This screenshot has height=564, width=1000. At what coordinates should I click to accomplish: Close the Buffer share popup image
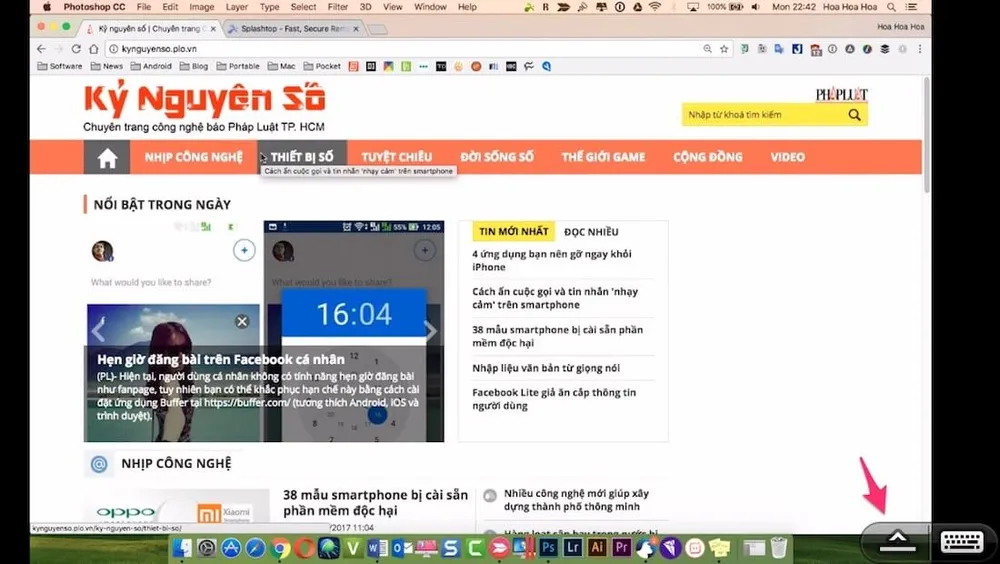click(242, 321)
